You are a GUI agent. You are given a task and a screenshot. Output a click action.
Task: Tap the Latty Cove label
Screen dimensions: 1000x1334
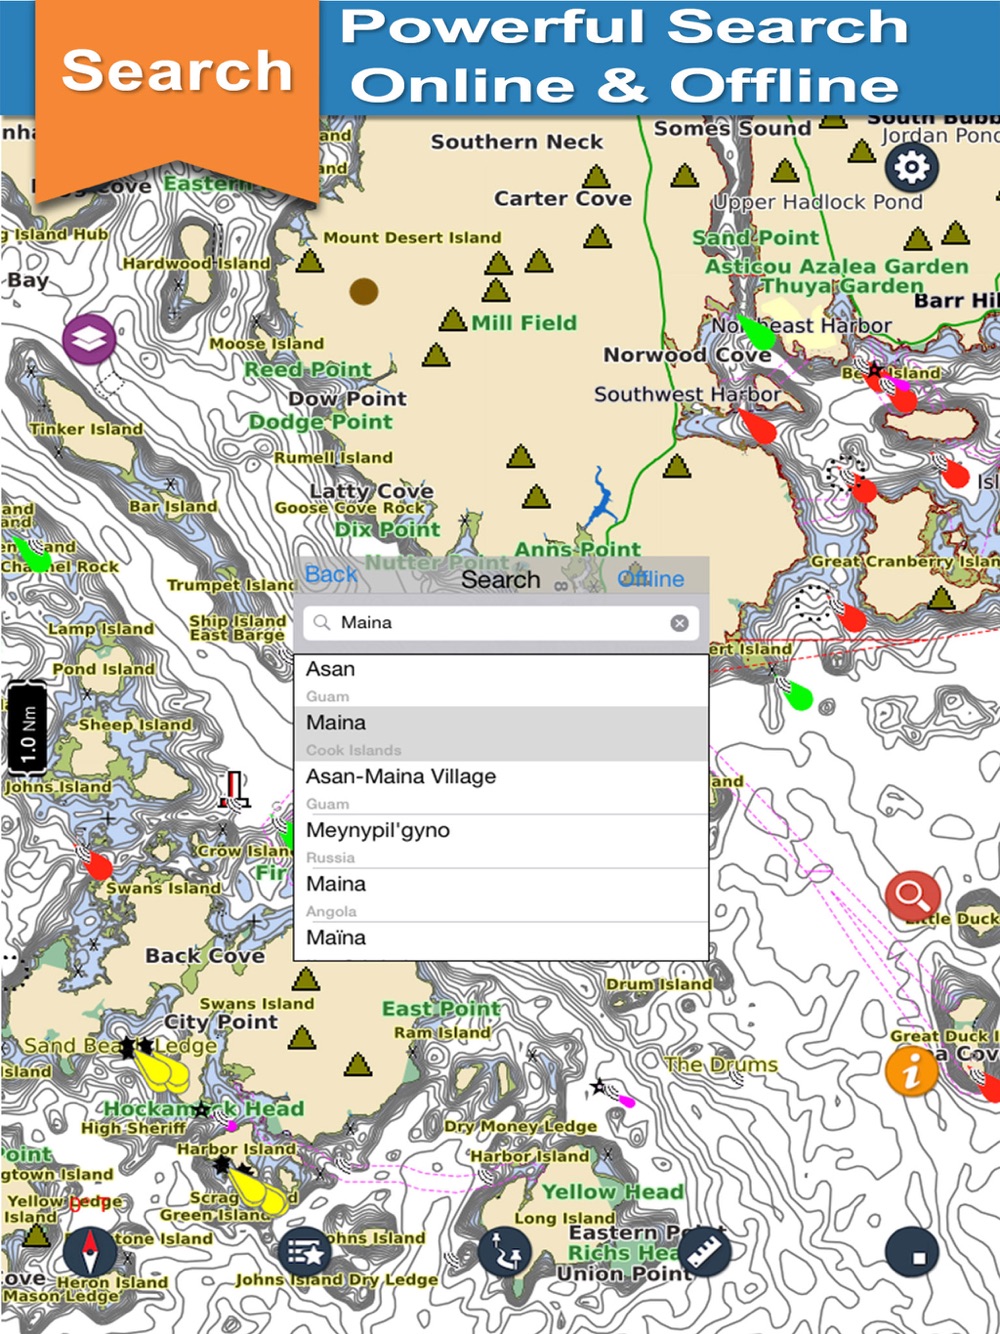pos(371,490)
